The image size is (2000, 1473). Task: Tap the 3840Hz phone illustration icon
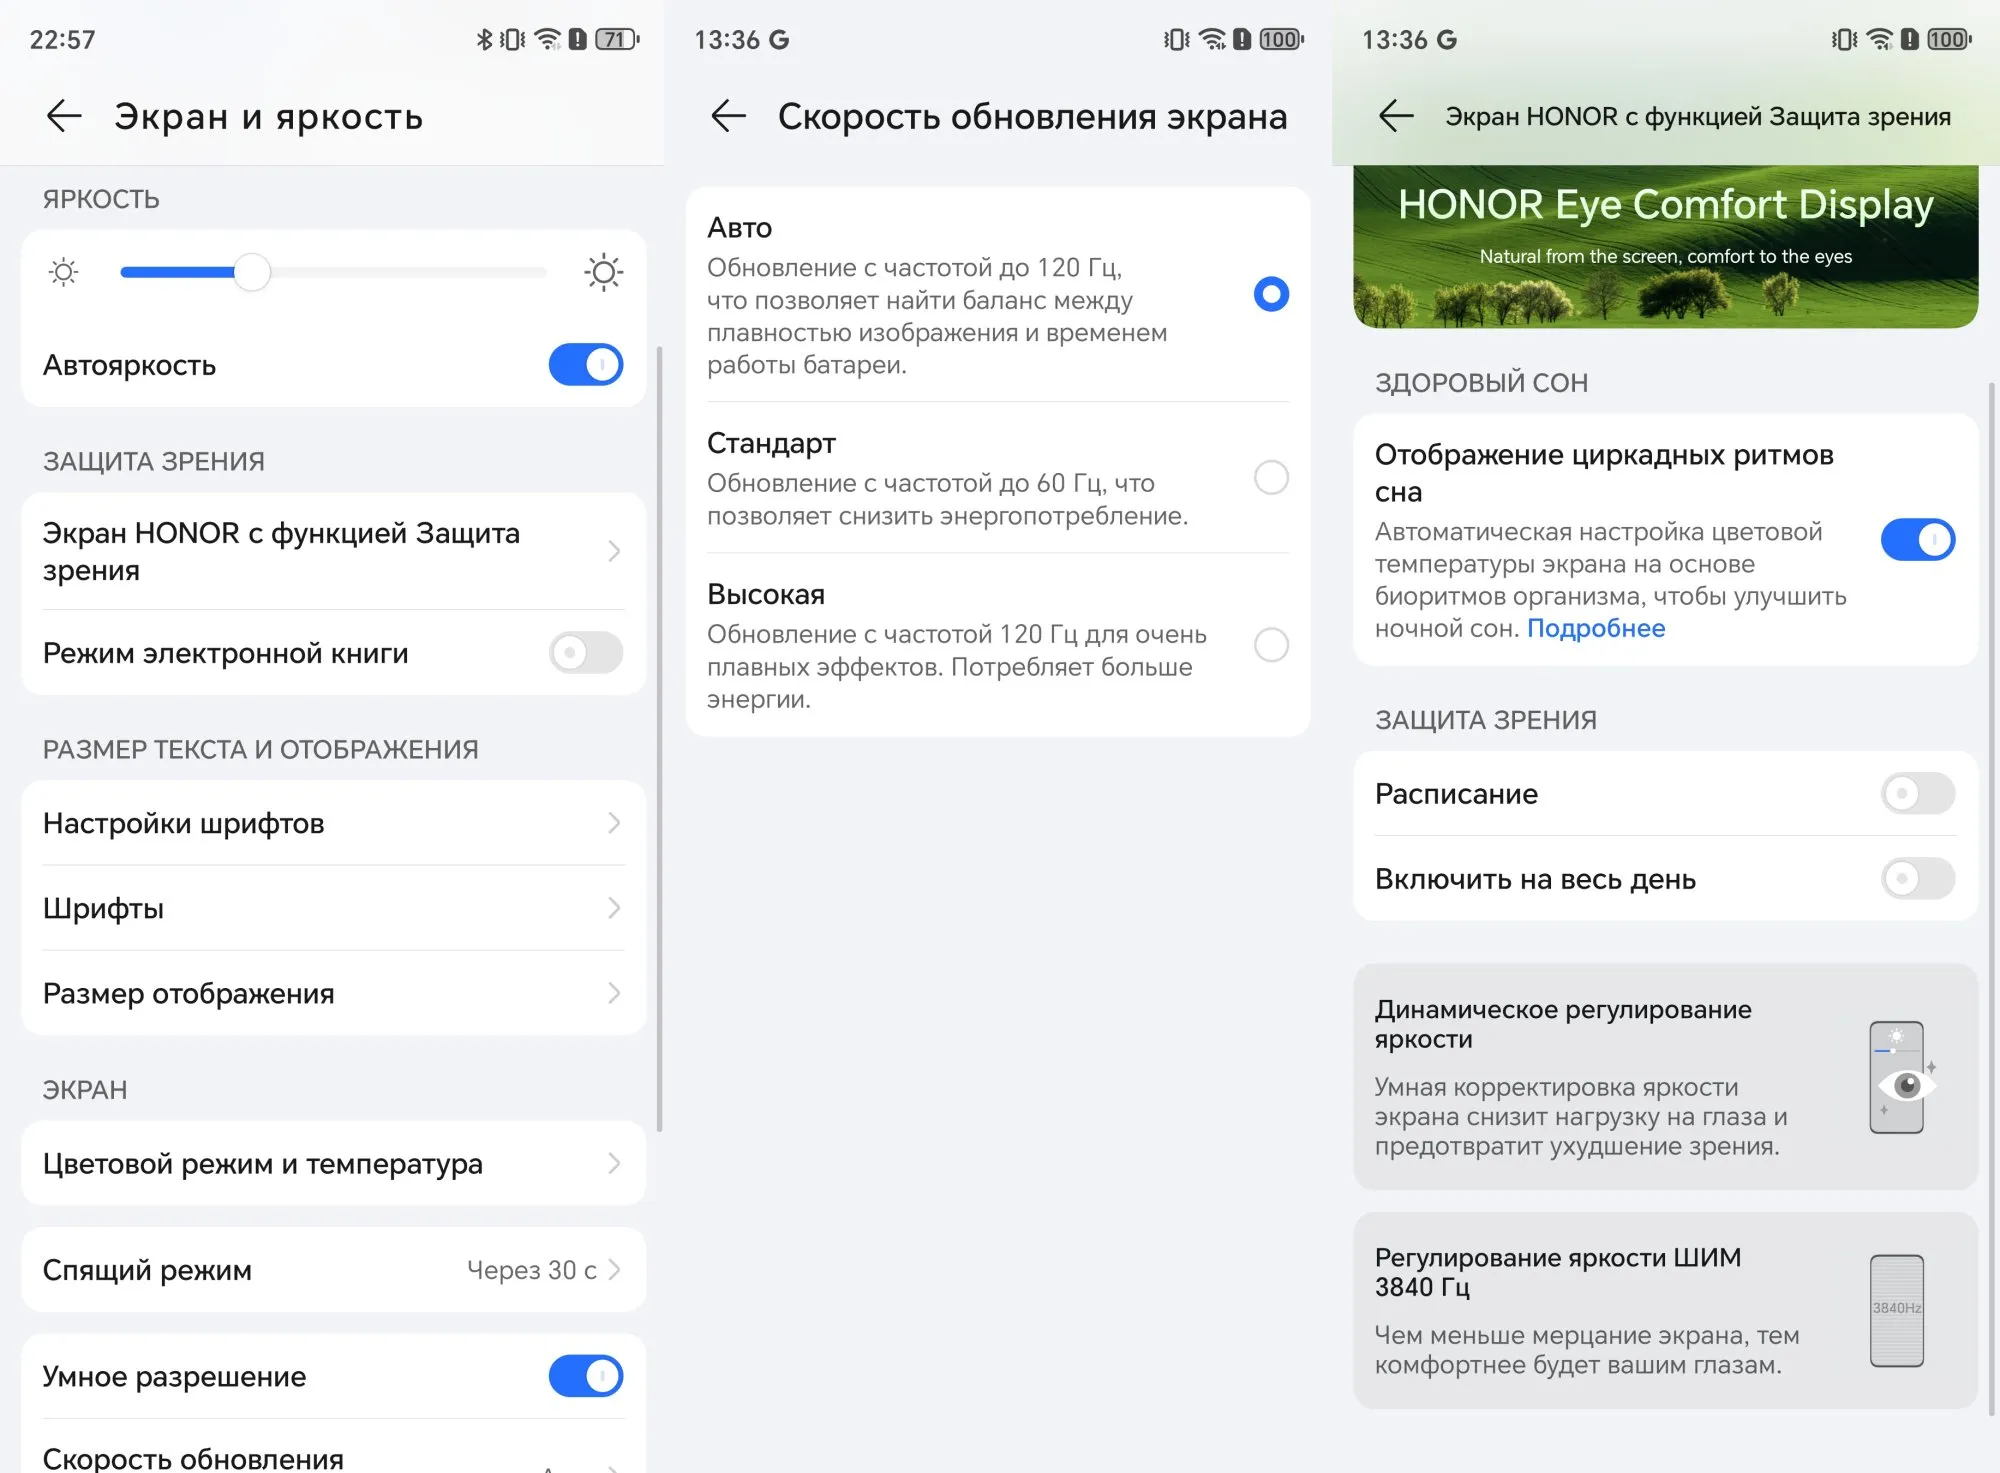coord(1897,1310)
